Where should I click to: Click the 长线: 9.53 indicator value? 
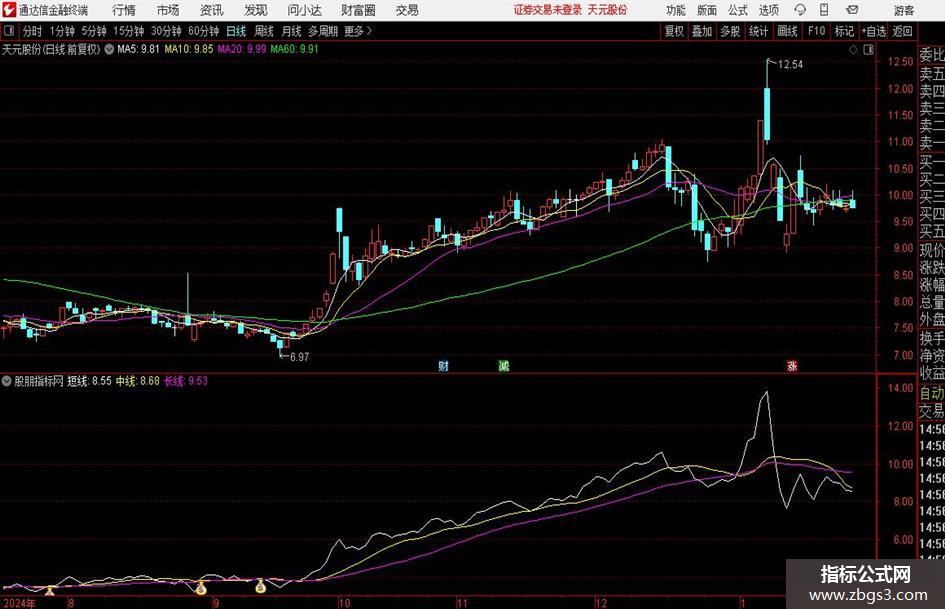(x=186, y=381)
